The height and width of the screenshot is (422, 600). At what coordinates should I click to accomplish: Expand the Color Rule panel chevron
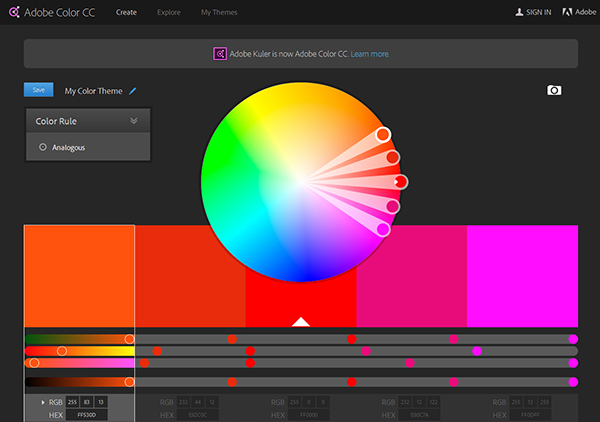tap(134, 121)
